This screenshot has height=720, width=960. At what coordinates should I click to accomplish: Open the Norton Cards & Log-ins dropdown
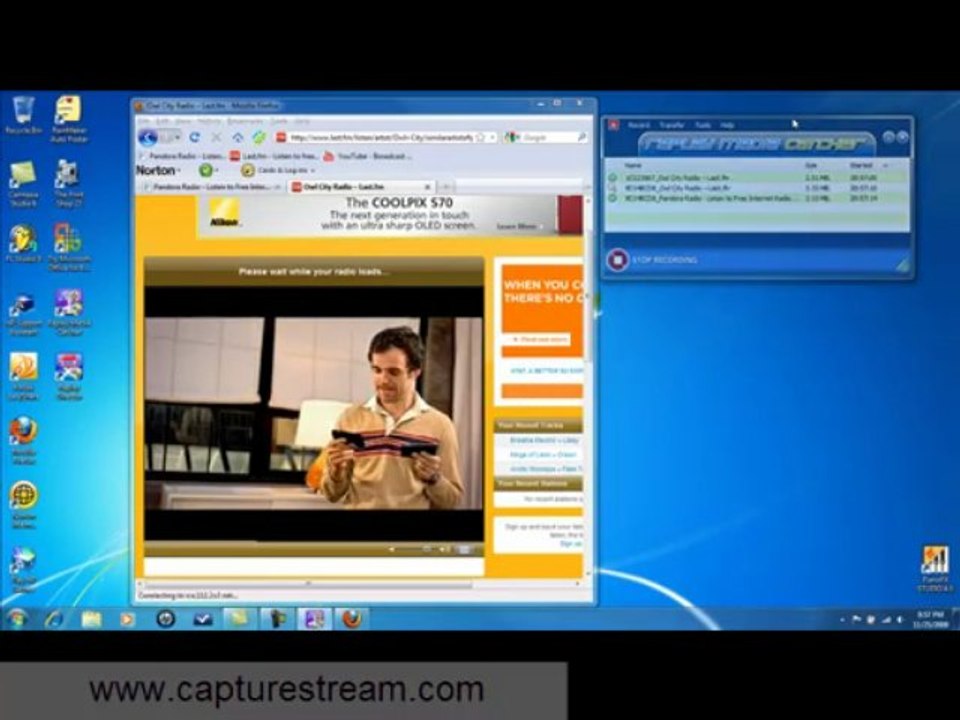(279, 170)
